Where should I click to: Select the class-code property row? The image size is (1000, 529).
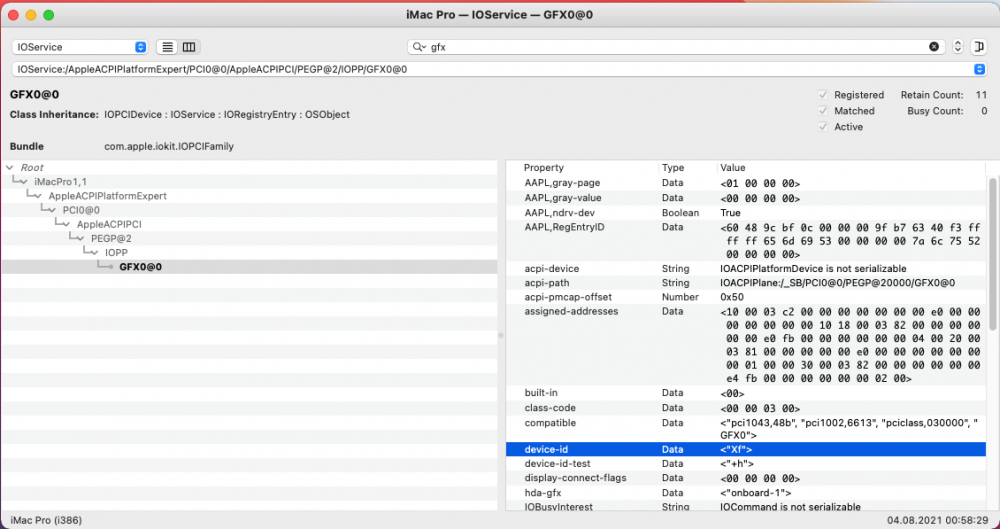point(746,408)
